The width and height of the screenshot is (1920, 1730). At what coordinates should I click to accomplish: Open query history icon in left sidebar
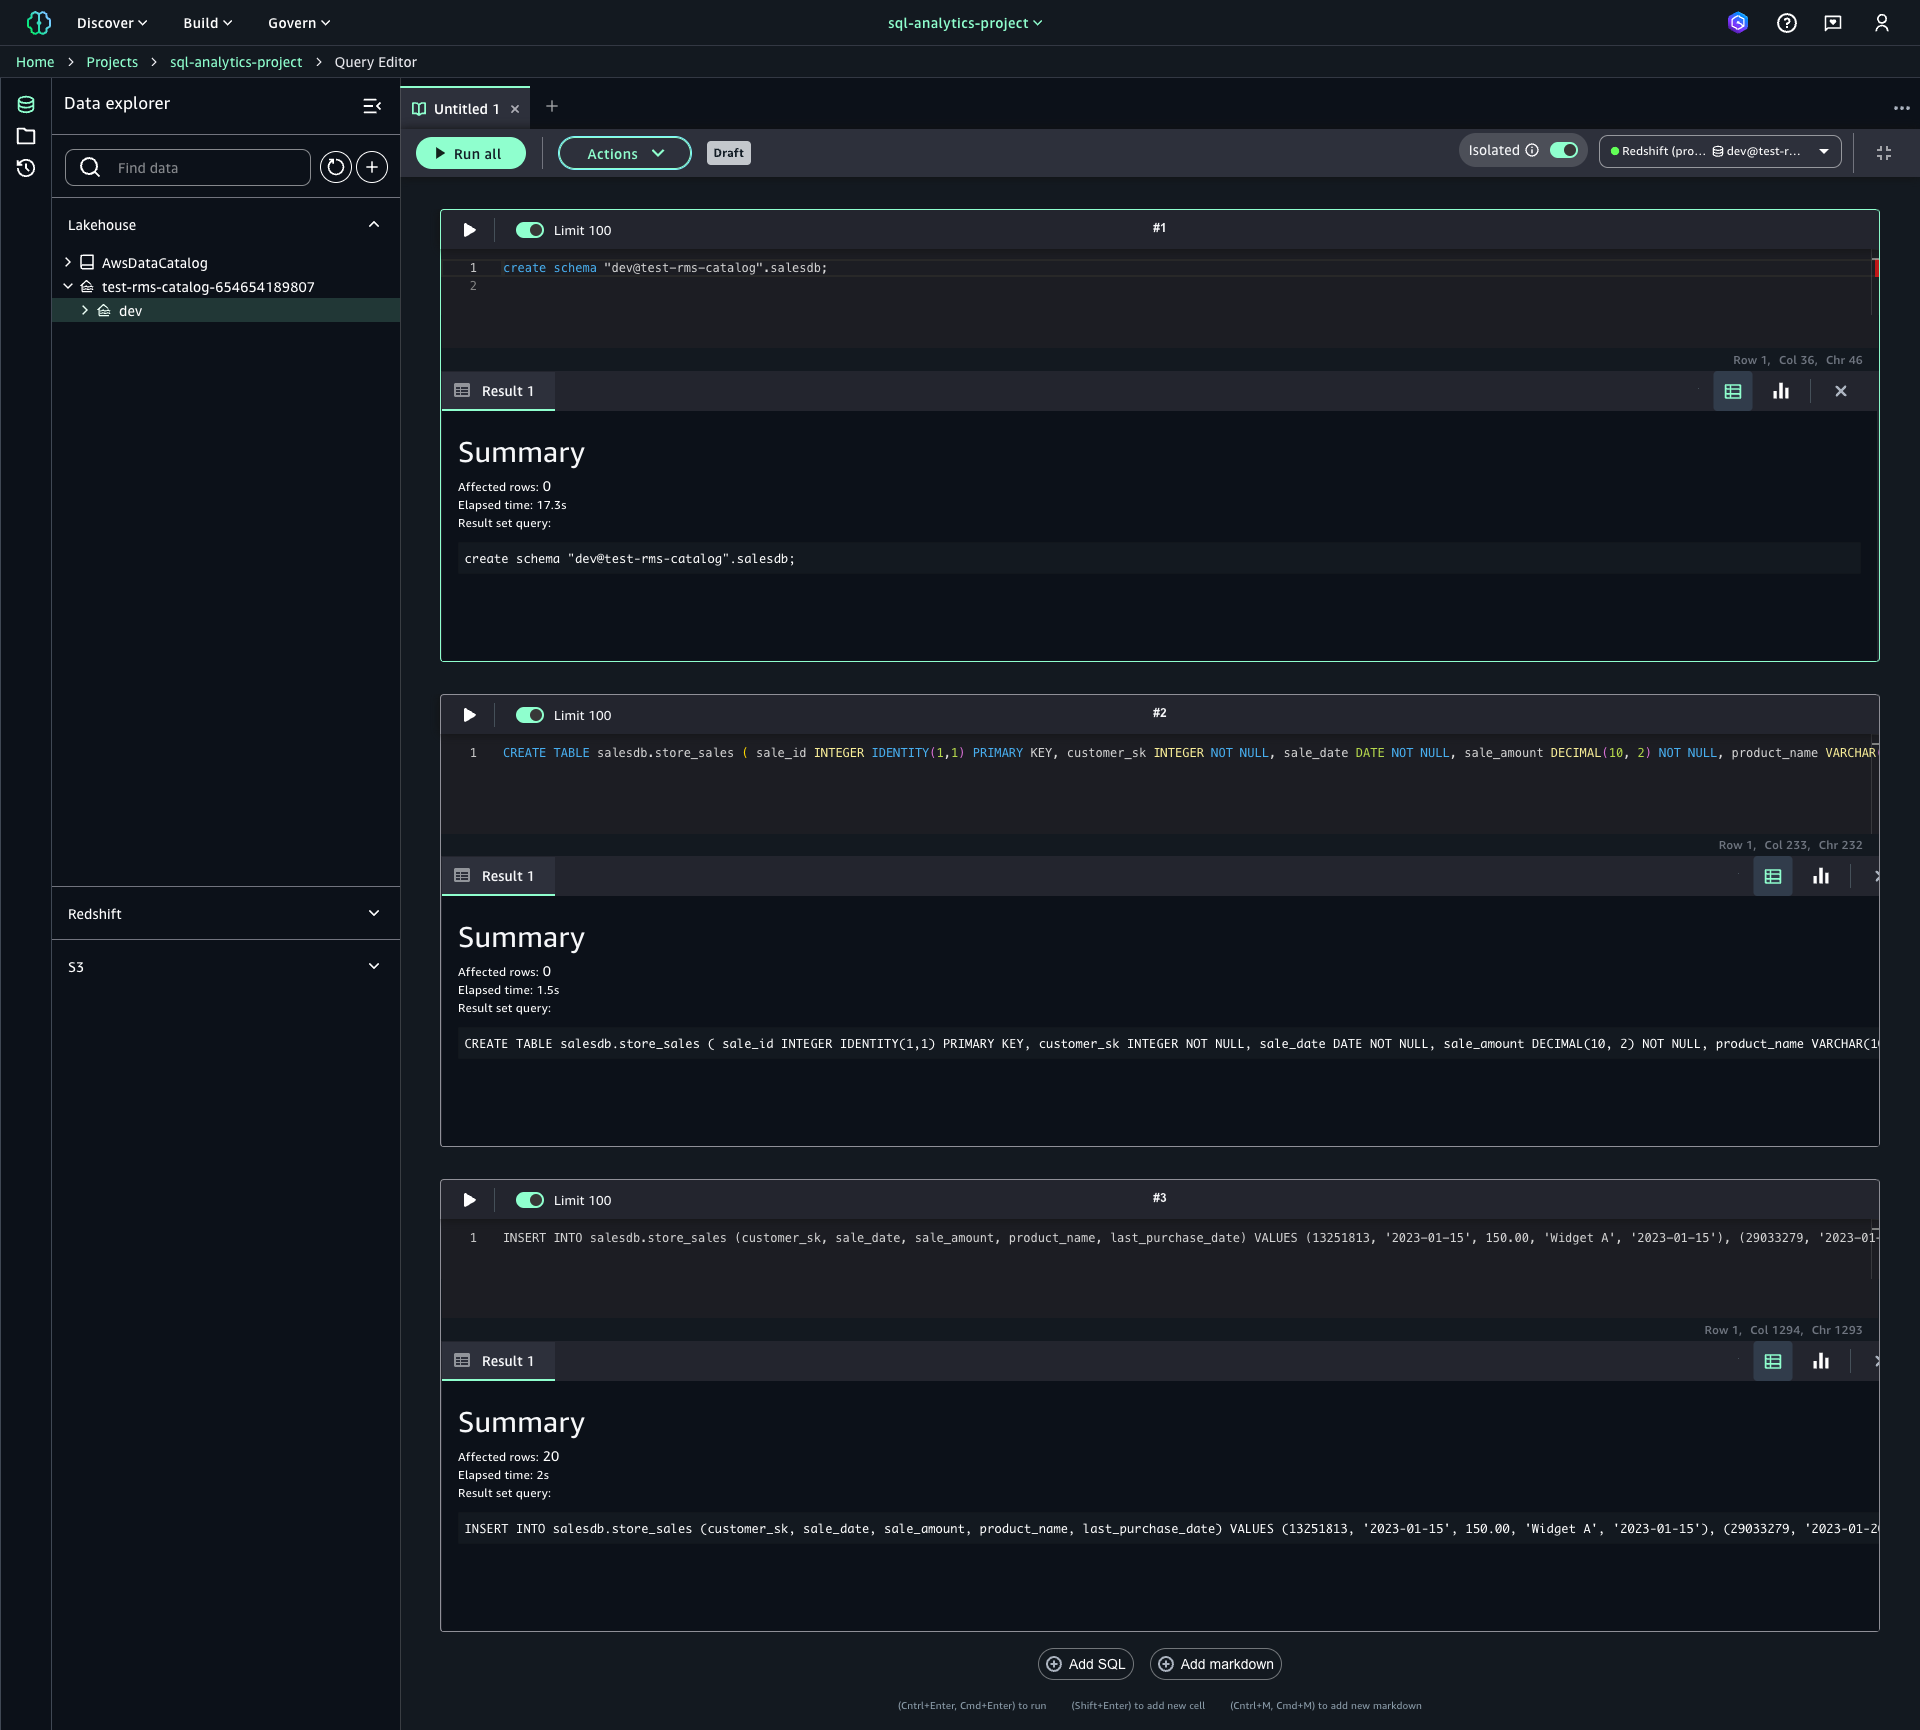pos(26,168)
